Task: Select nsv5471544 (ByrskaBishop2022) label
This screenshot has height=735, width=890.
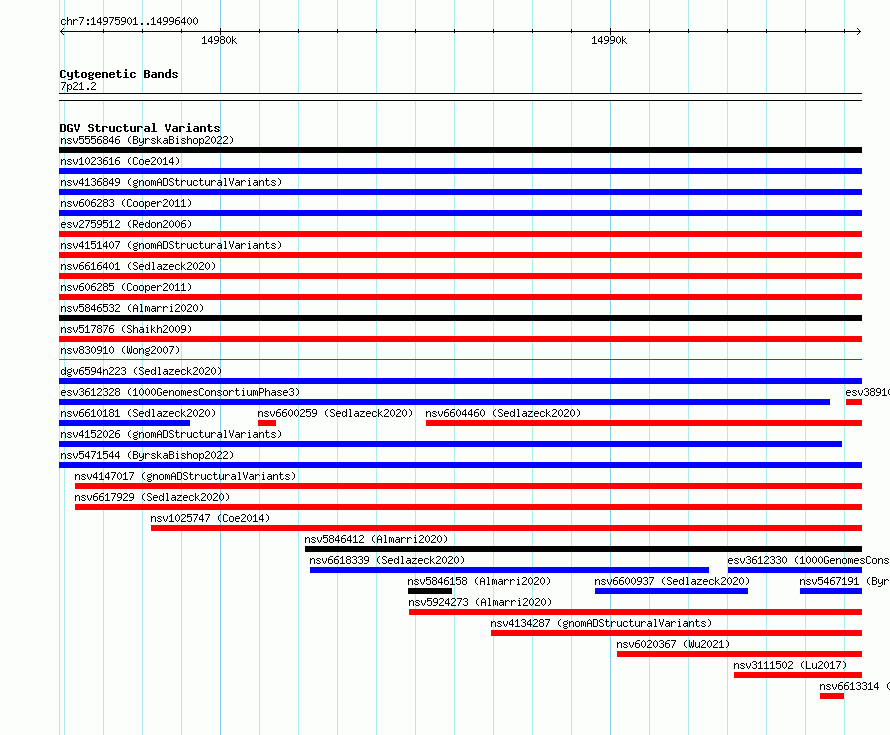Action: click(x=147, y=455)
